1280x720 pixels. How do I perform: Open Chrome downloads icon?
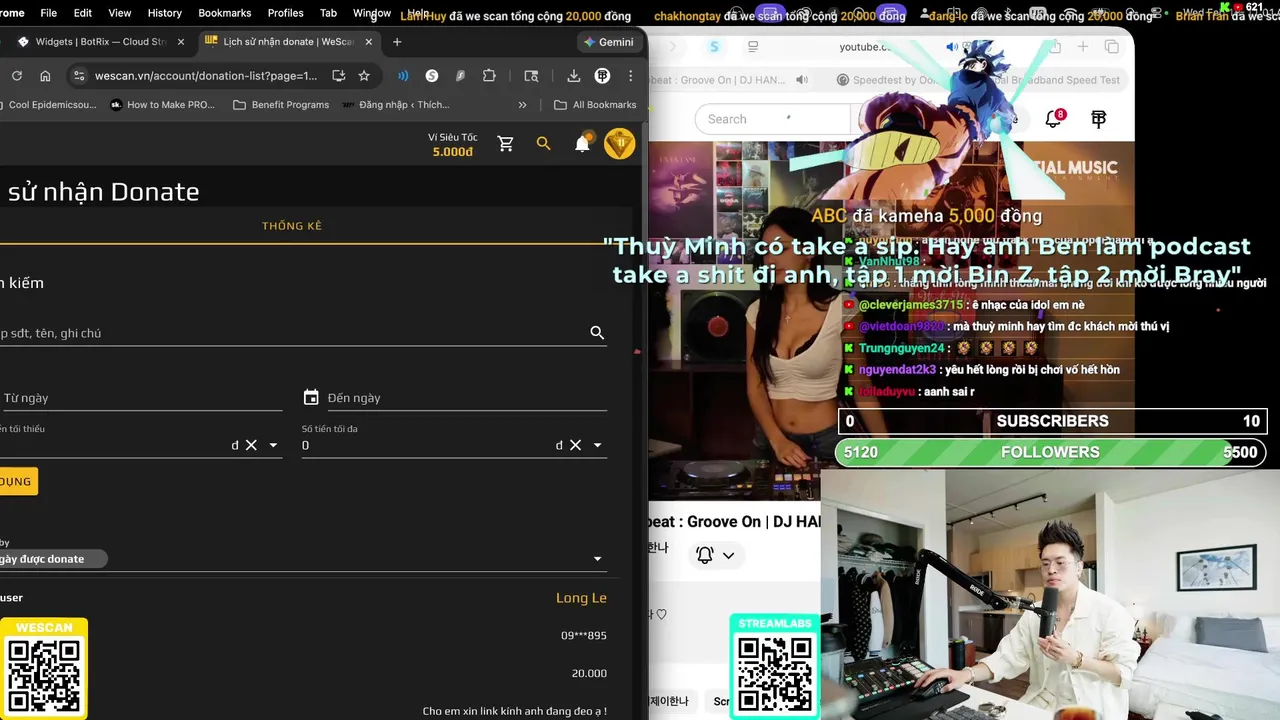(x=574, y=76)
